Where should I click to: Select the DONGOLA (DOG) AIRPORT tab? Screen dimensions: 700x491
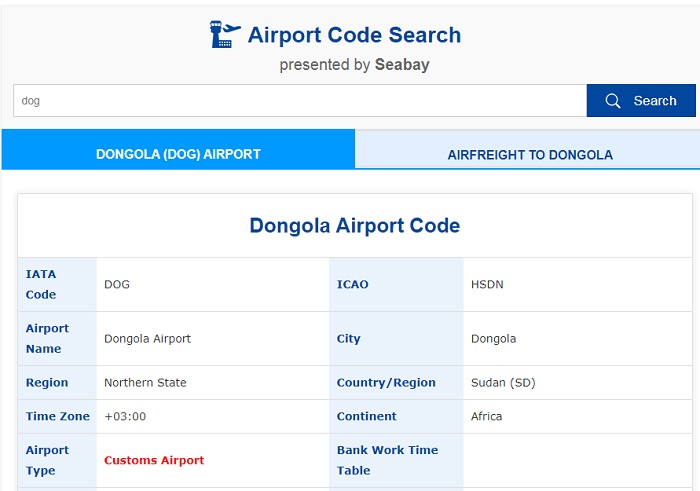(x=178, y=150)
